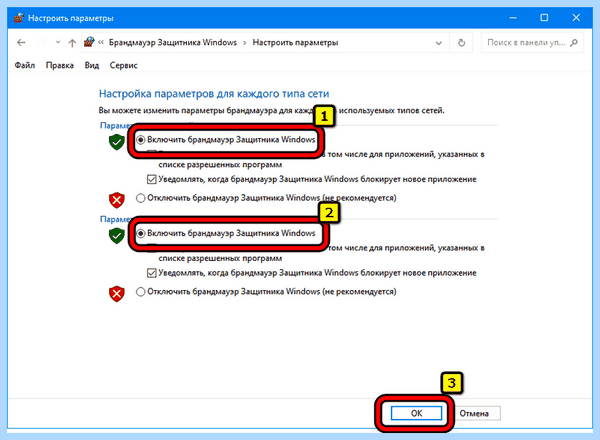Minimize the Настроить параметры window
This screenshot has width=600, height=440.
coord(513,18)
